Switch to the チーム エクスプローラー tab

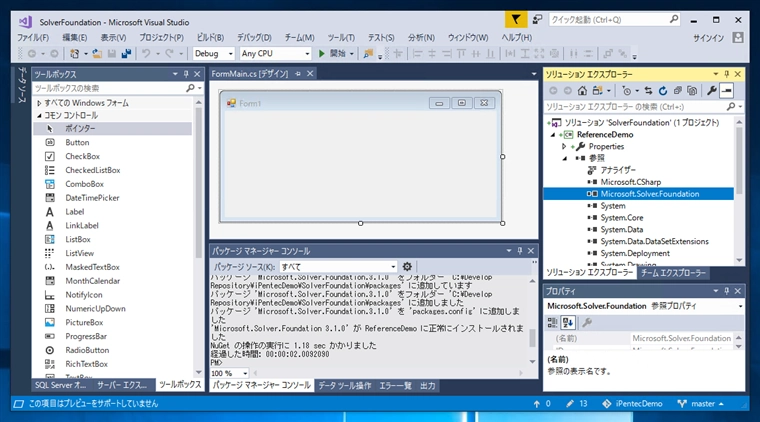click(x=673, y=273)
